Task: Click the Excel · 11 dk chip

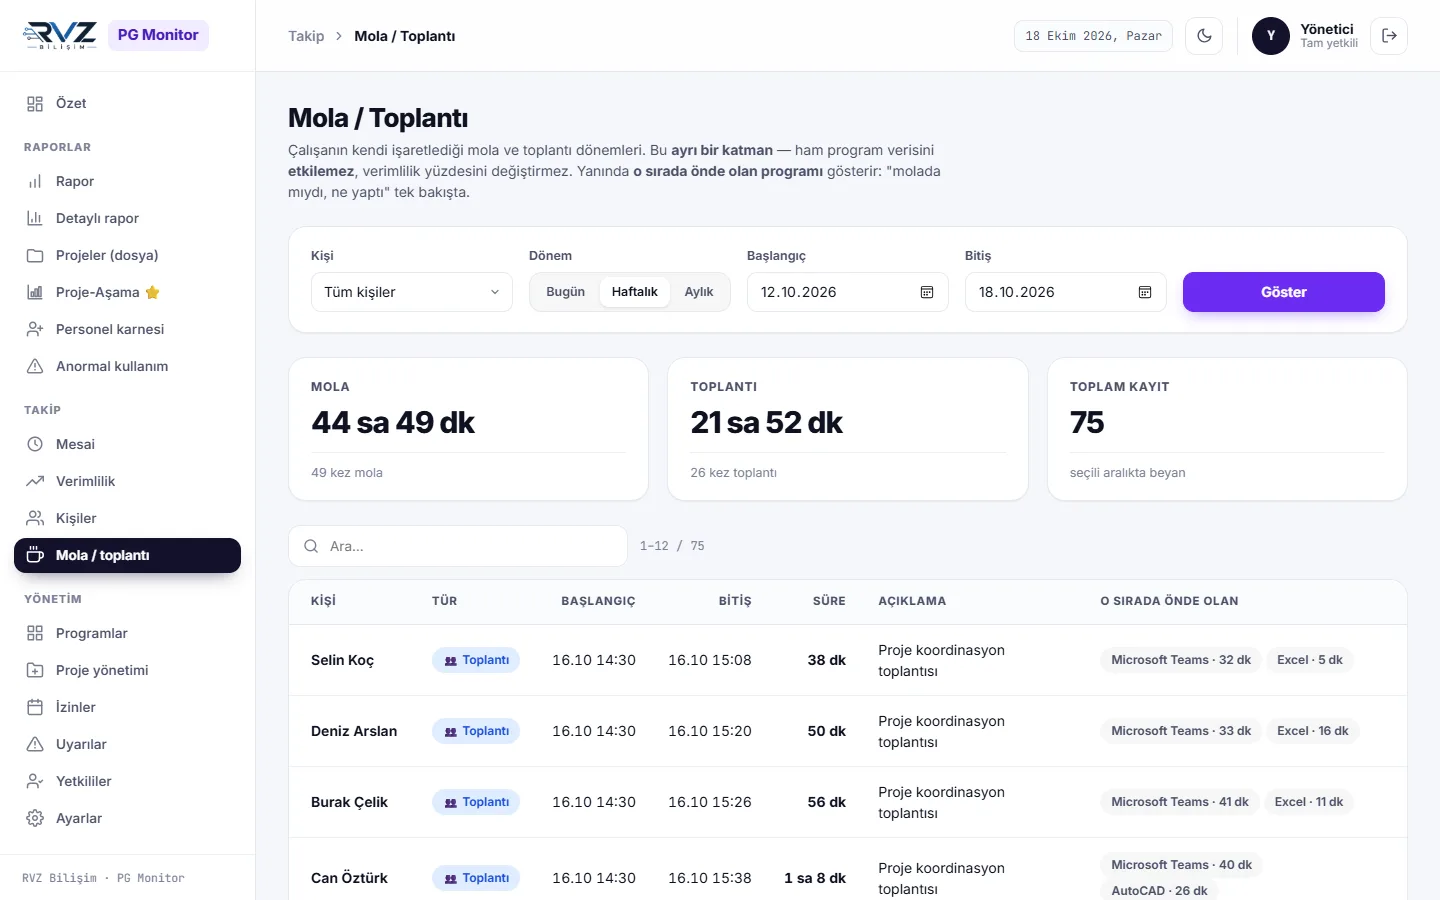Action: pos(1309,802)
